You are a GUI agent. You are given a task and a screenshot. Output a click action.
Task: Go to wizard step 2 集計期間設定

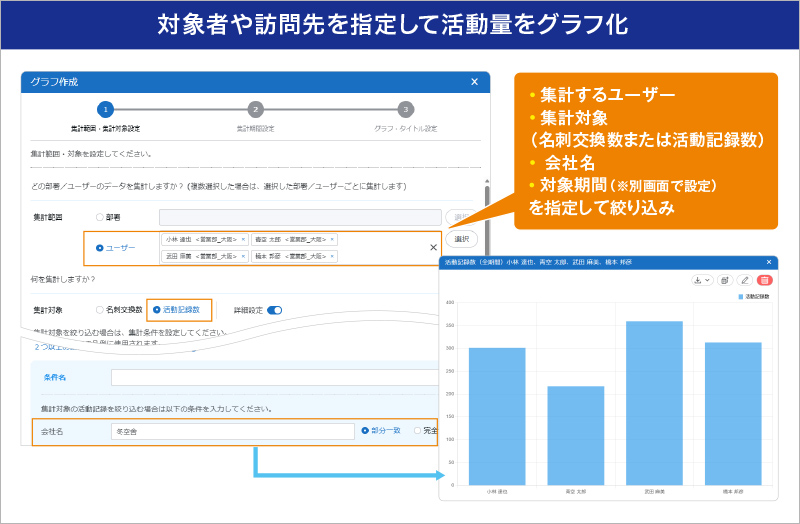(x=256, y=109)
